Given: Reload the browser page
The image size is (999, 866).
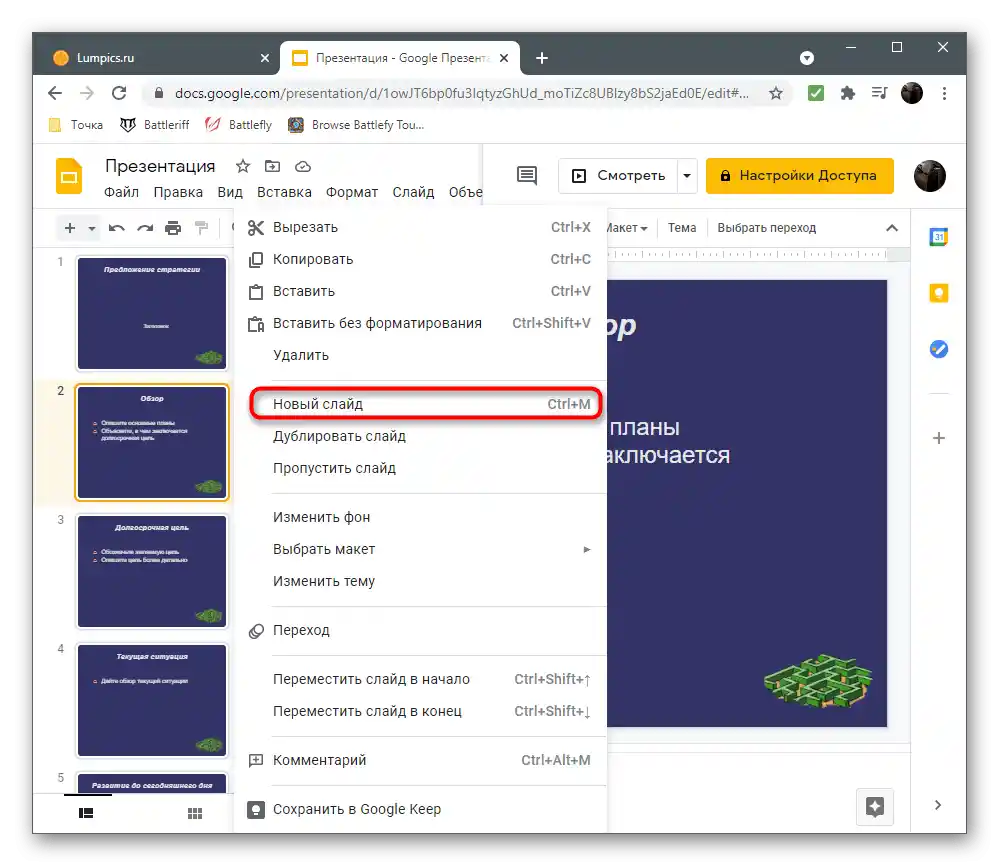Looking at the screenshot, I should pos(119,94).
